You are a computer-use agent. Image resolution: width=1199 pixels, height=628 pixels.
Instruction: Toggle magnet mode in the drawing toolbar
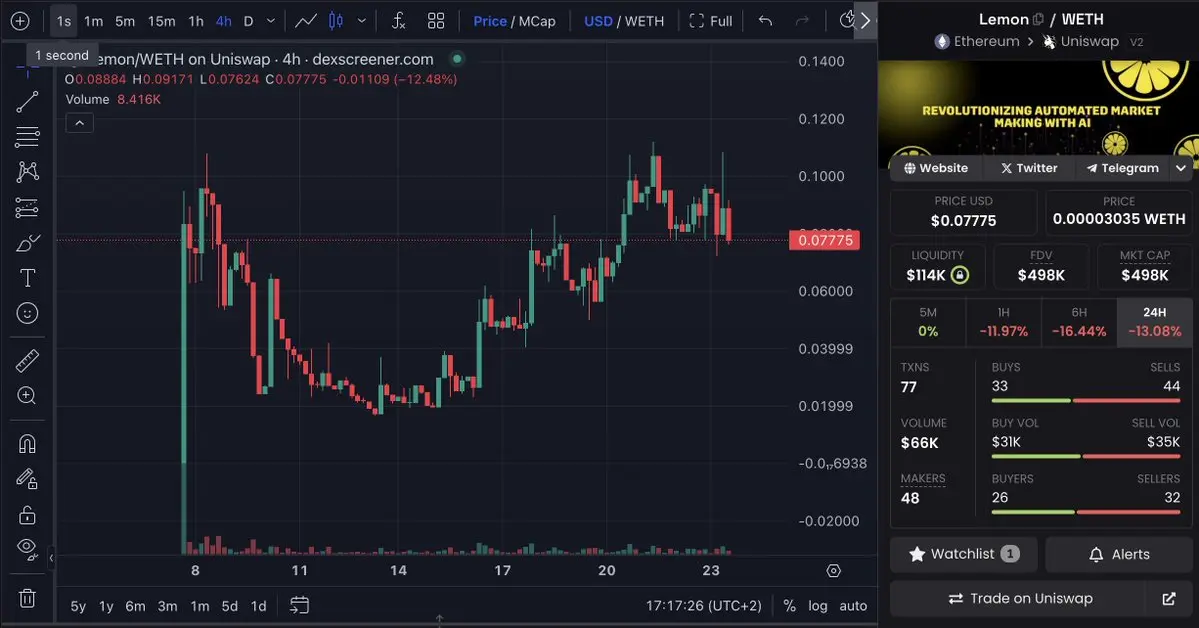click(x=27, y=444)
